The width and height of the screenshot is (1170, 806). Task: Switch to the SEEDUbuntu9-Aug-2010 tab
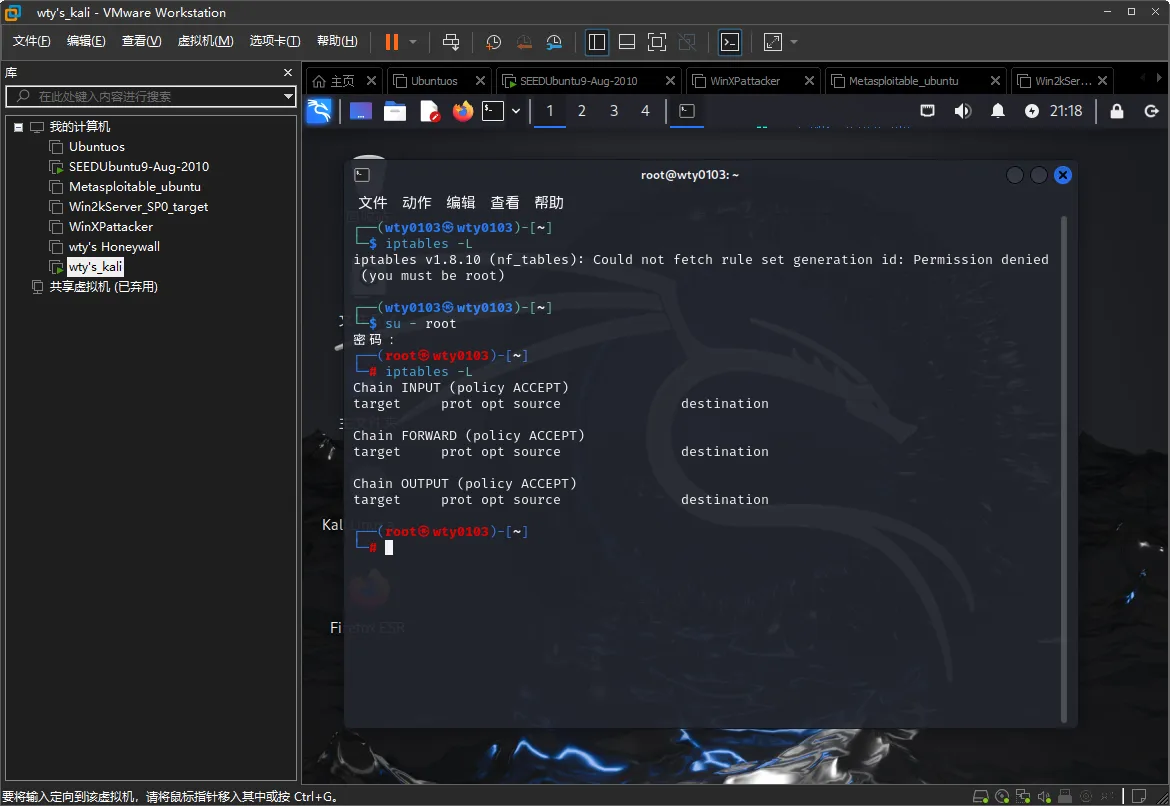click(x=578, y=81)
